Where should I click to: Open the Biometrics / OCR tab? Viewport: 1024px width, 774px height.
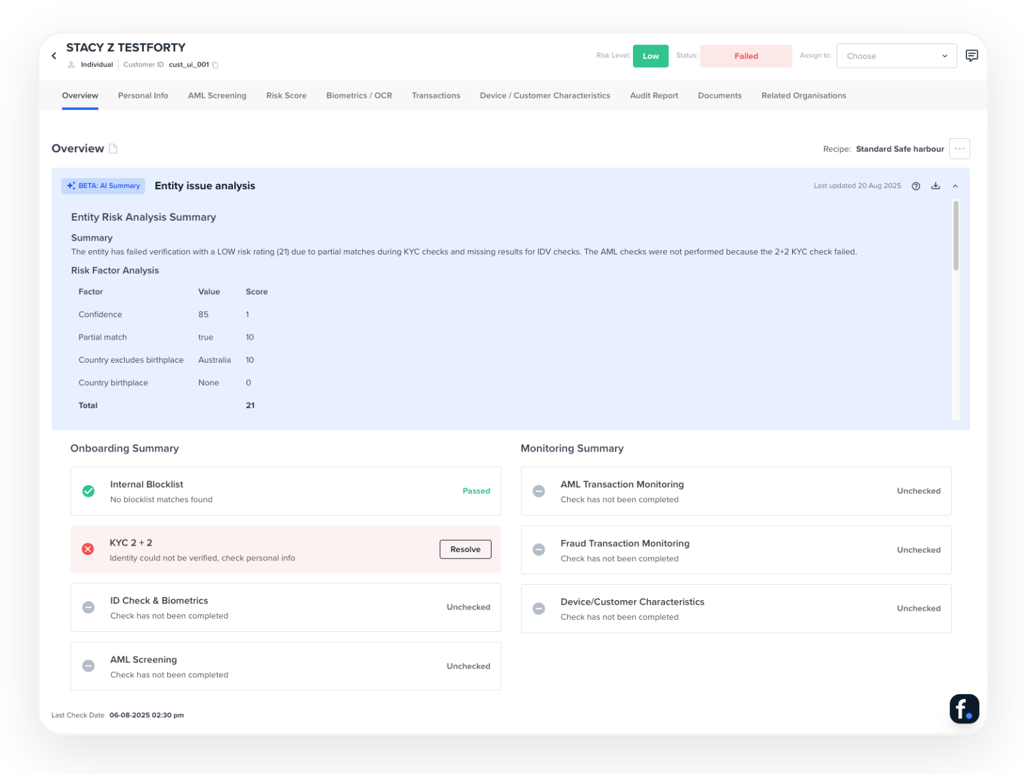coord(359,96)
